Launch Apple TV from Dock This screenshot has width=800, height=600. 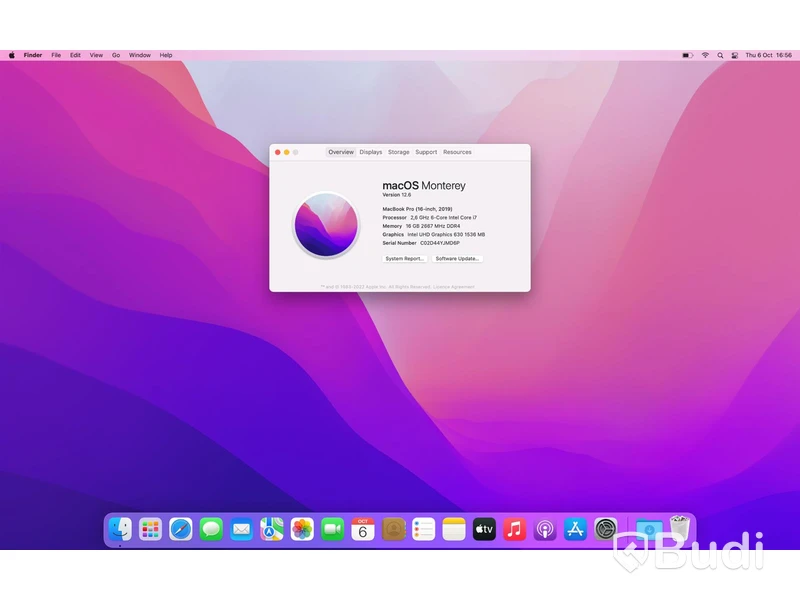point(484,529)
